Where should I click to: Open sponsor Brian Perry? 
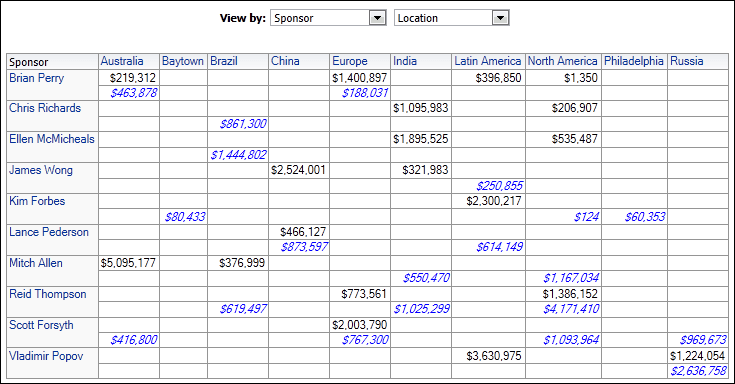(x=37, y=78)
